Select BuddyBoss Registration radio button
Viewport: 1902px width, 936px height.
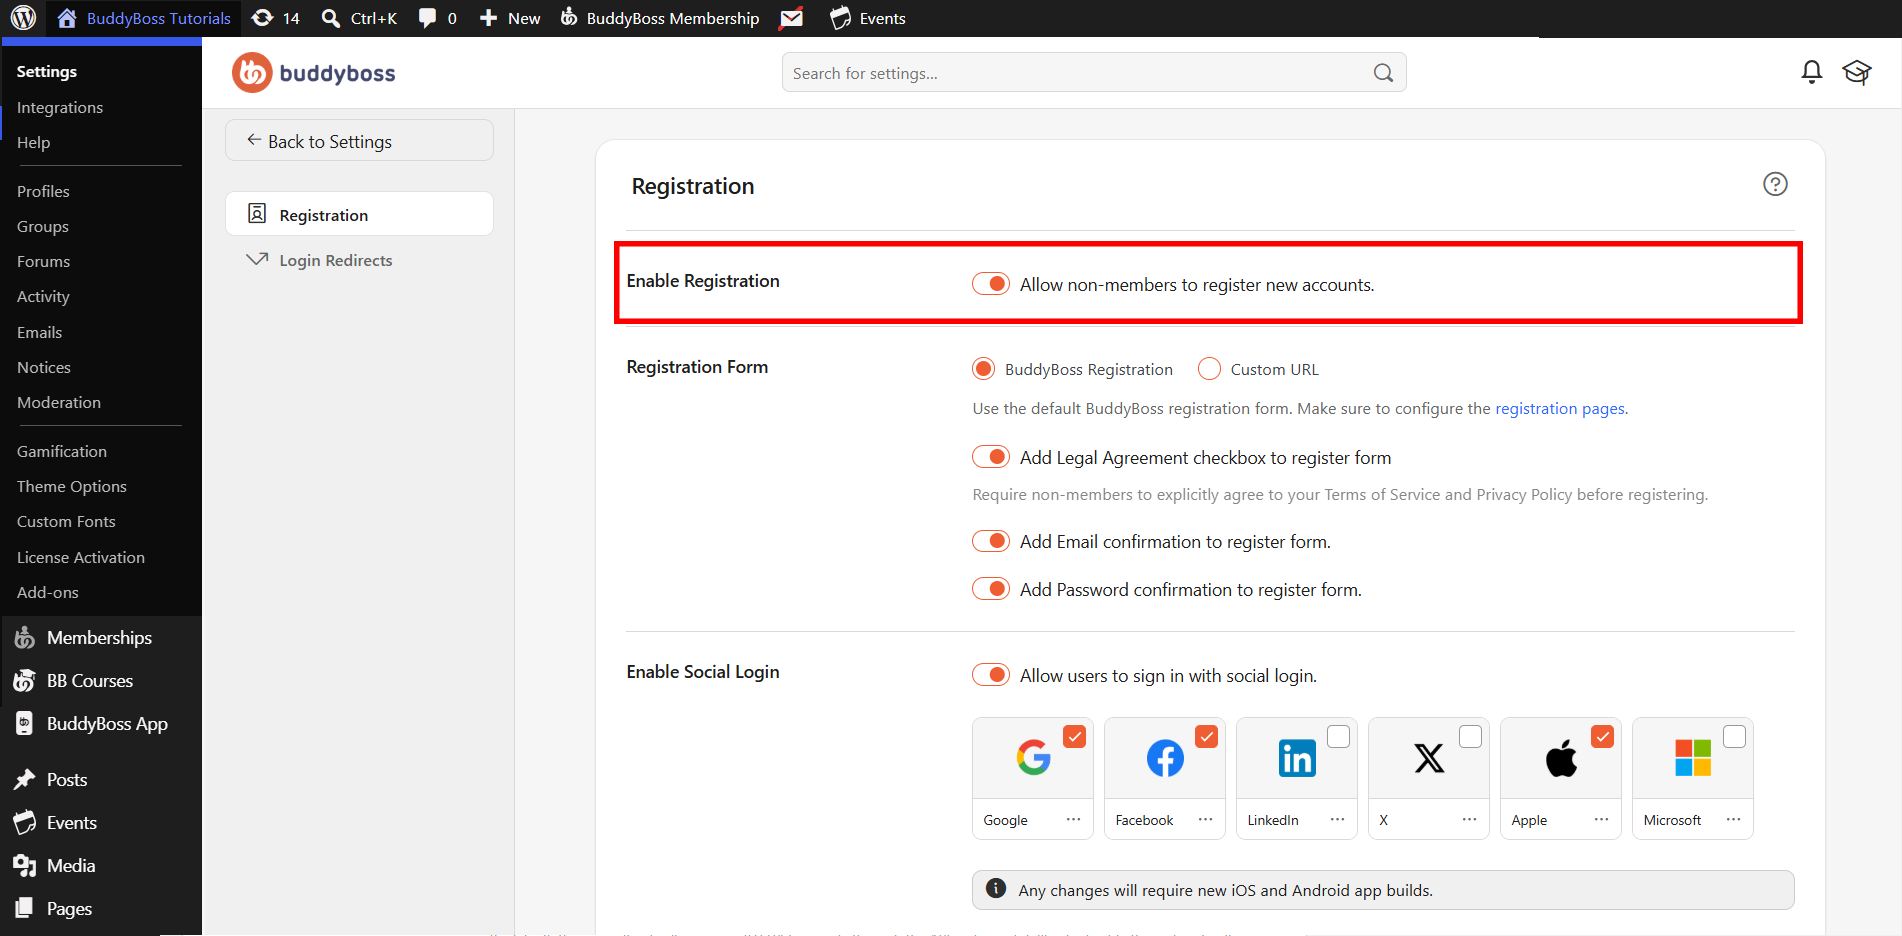pyautogui.click(x=984, y=369)
